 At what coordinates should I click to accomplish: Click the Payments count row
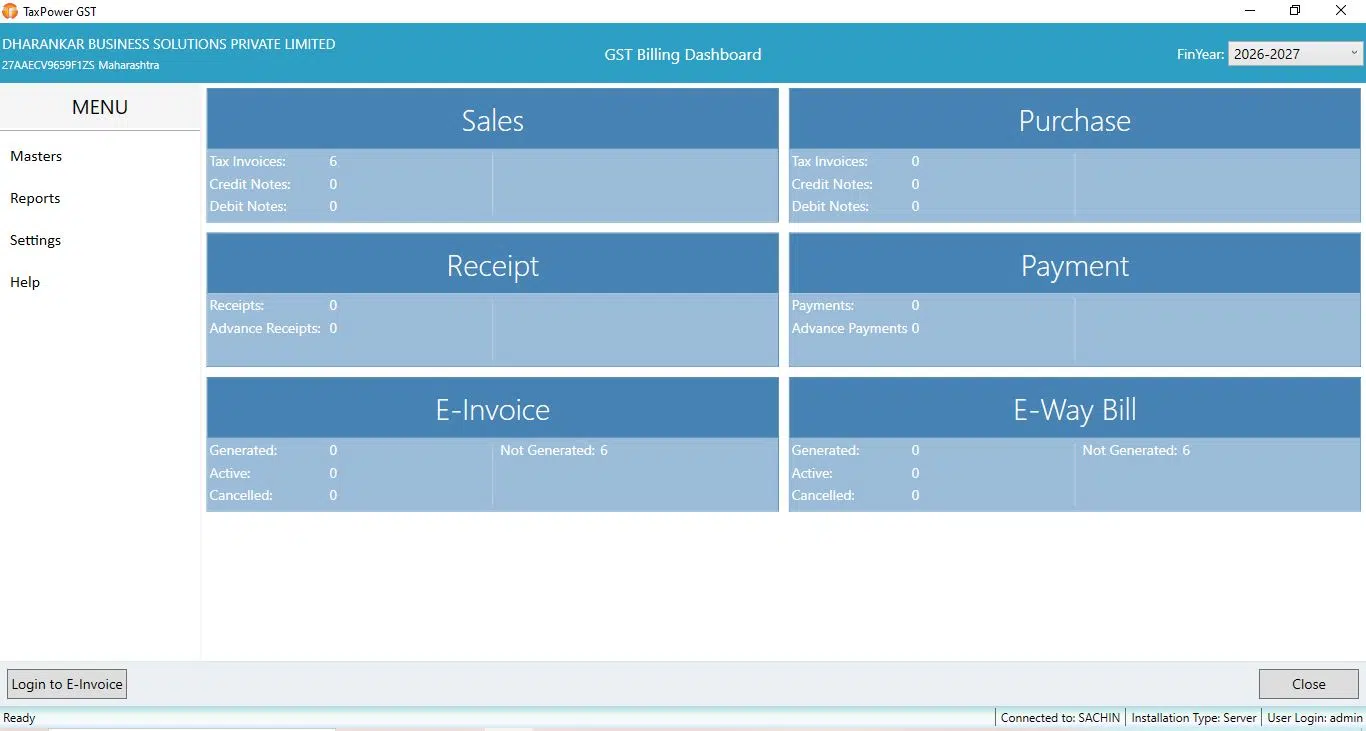coord(855,305)
